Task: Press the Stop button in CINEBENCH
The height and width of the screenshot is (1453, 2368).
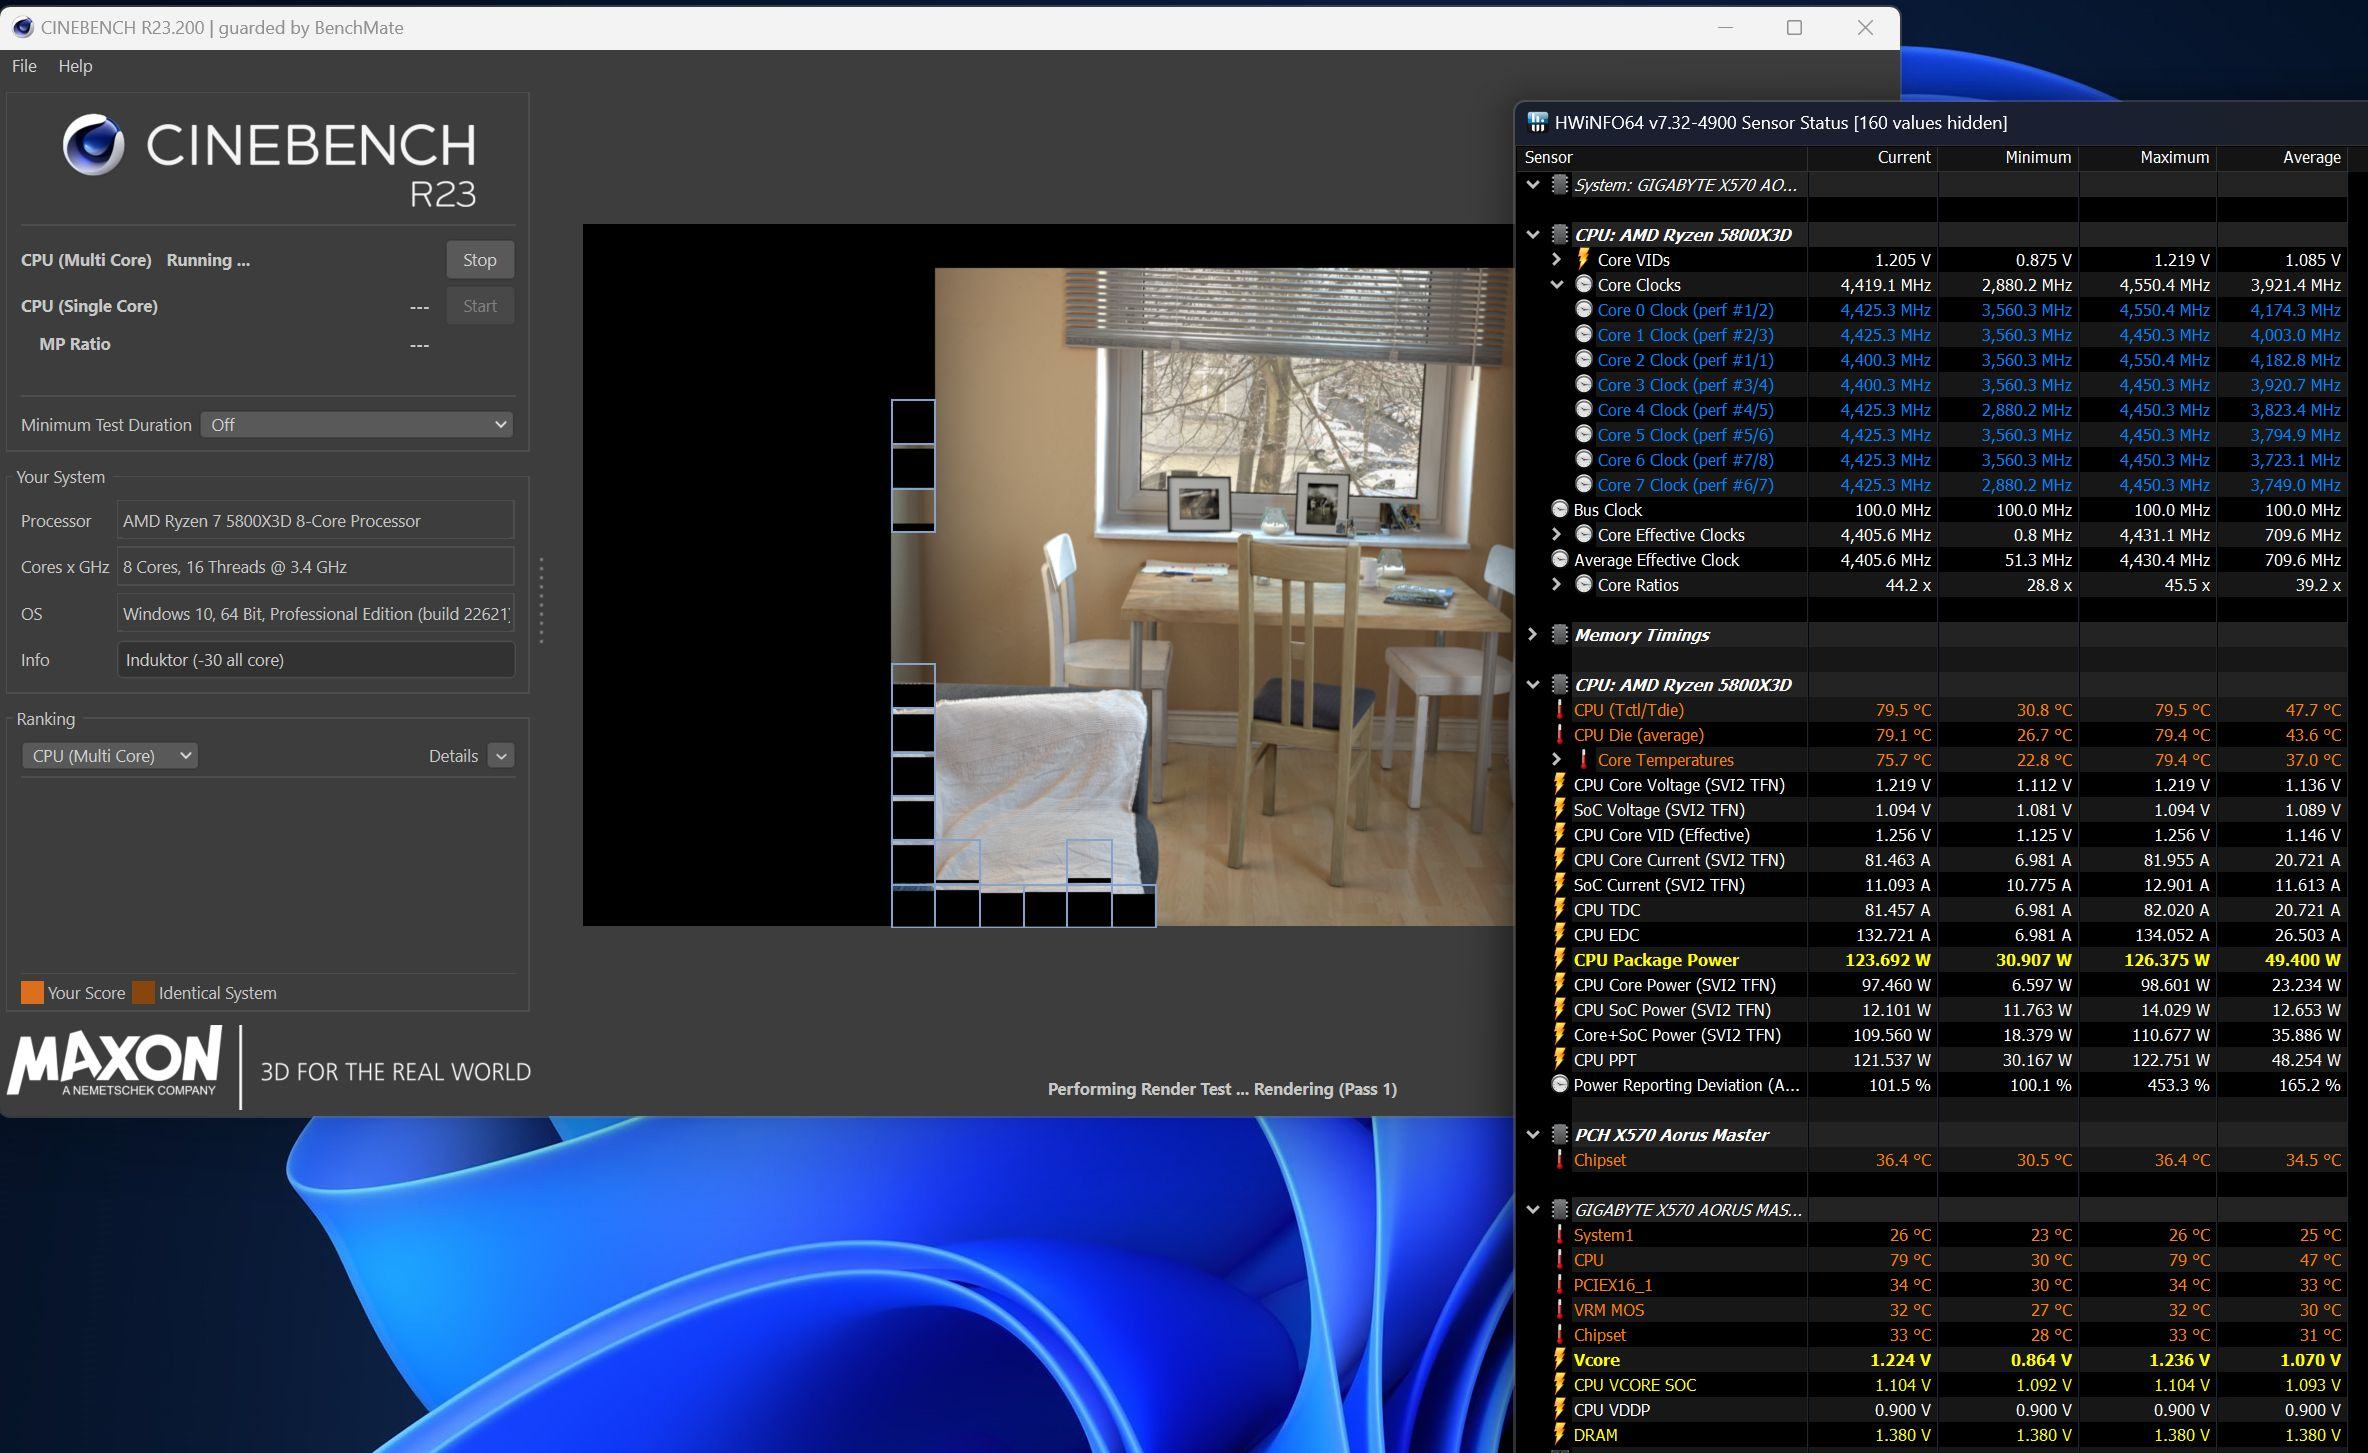Action: (479, 259)
